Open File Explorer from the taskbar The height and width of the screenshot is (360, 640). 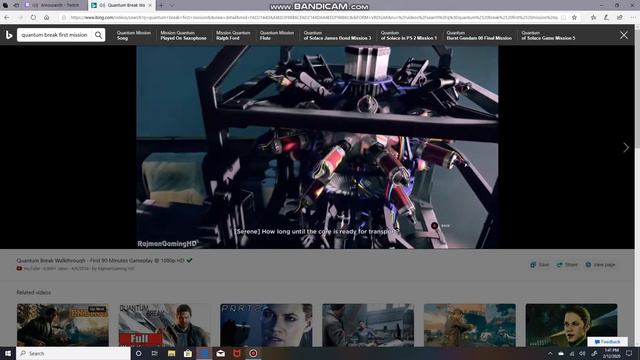coord(171,353)
